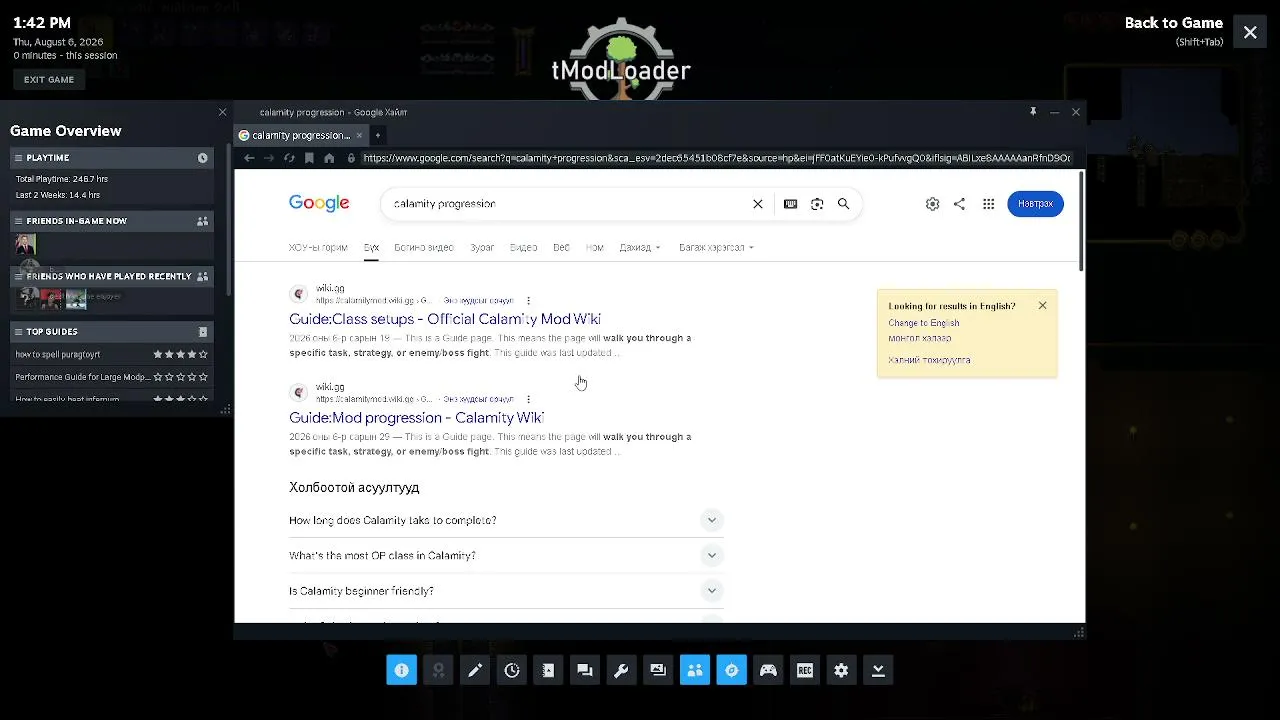Viewport: 1280px width, 720px height.
Task: Pin the overlay browser window
Action: pyautogui.click(x=1033, y=112)
